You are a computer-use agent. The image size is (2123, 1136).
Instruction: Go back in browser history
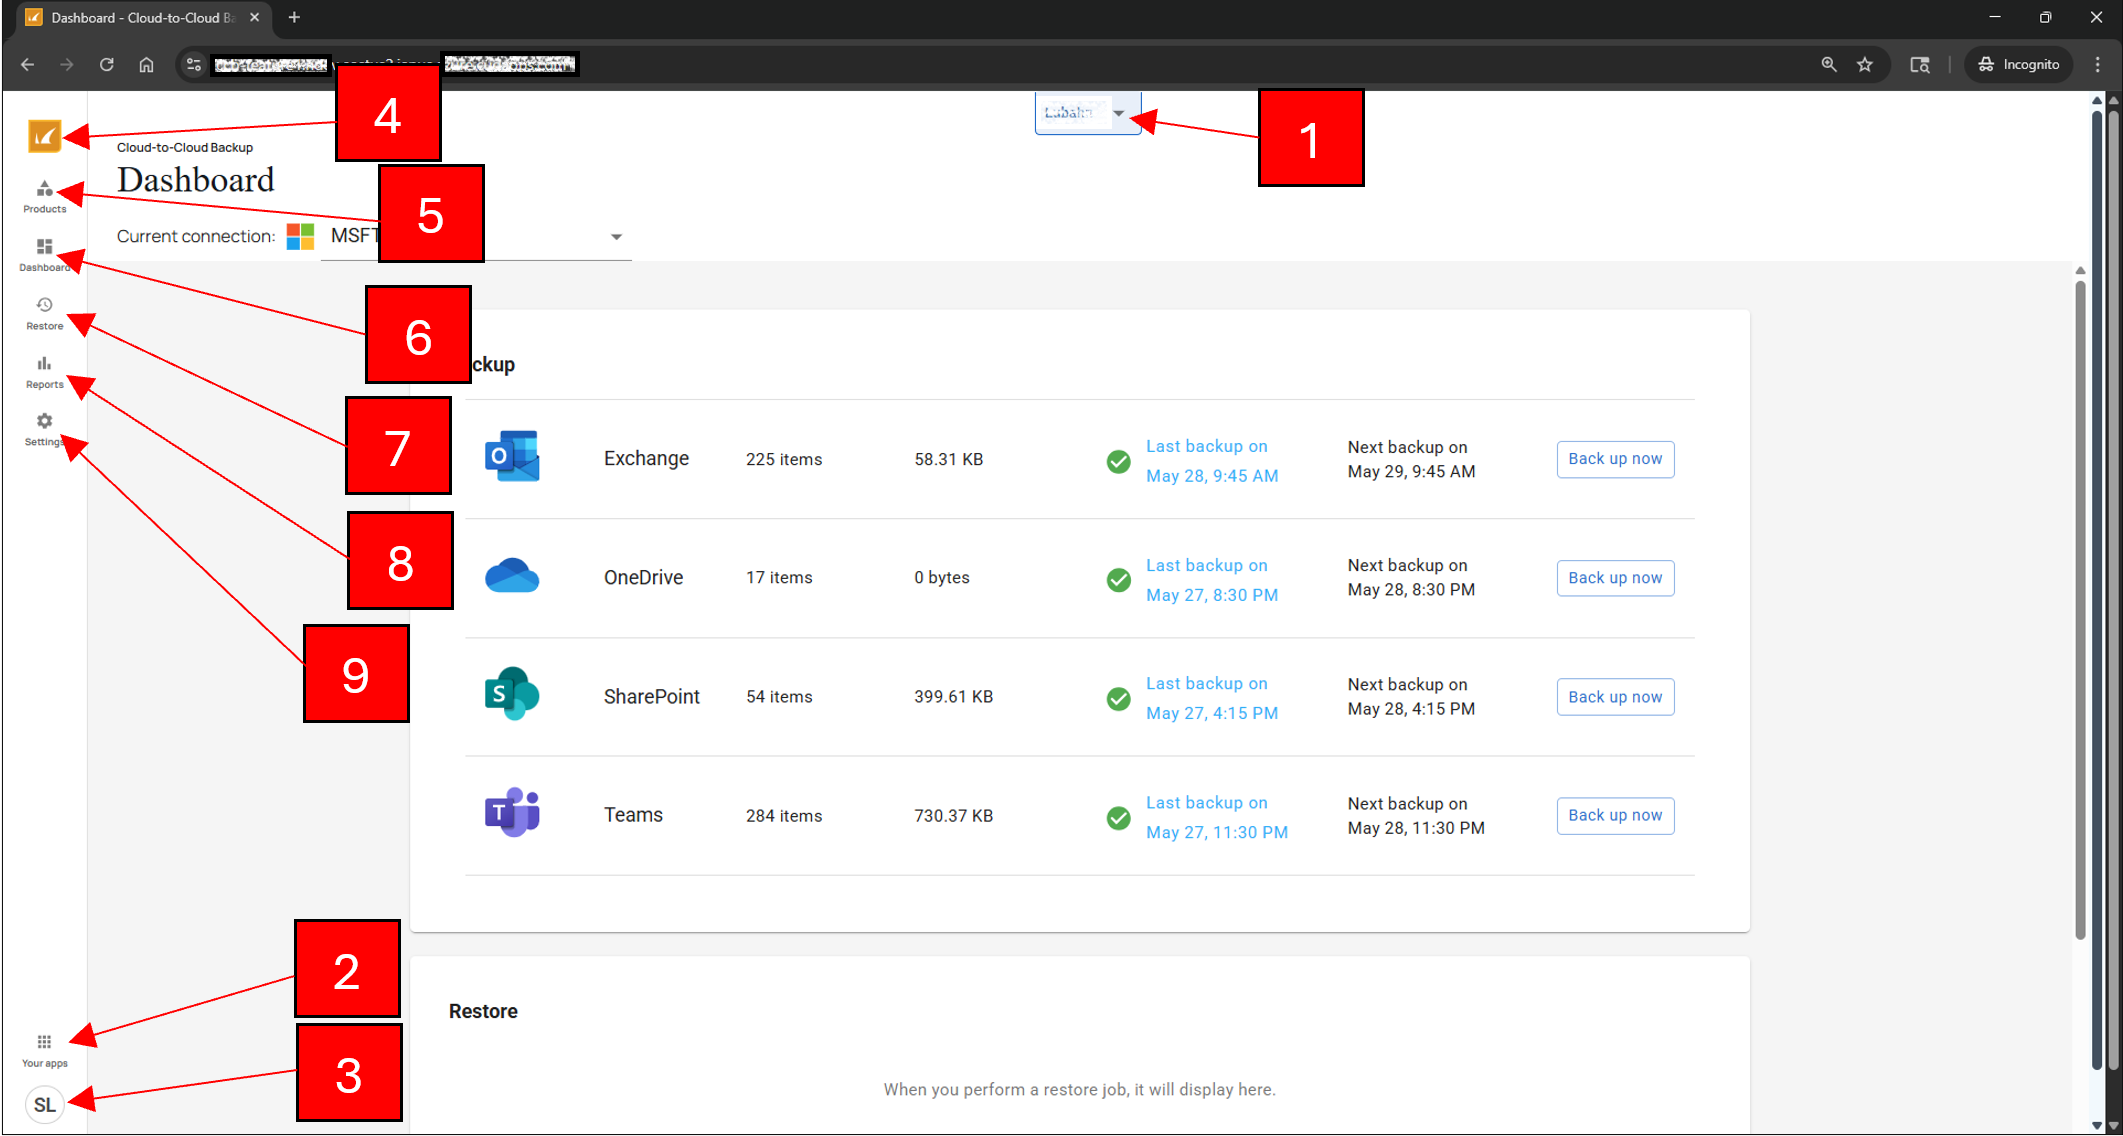click(x=27, y=64)
